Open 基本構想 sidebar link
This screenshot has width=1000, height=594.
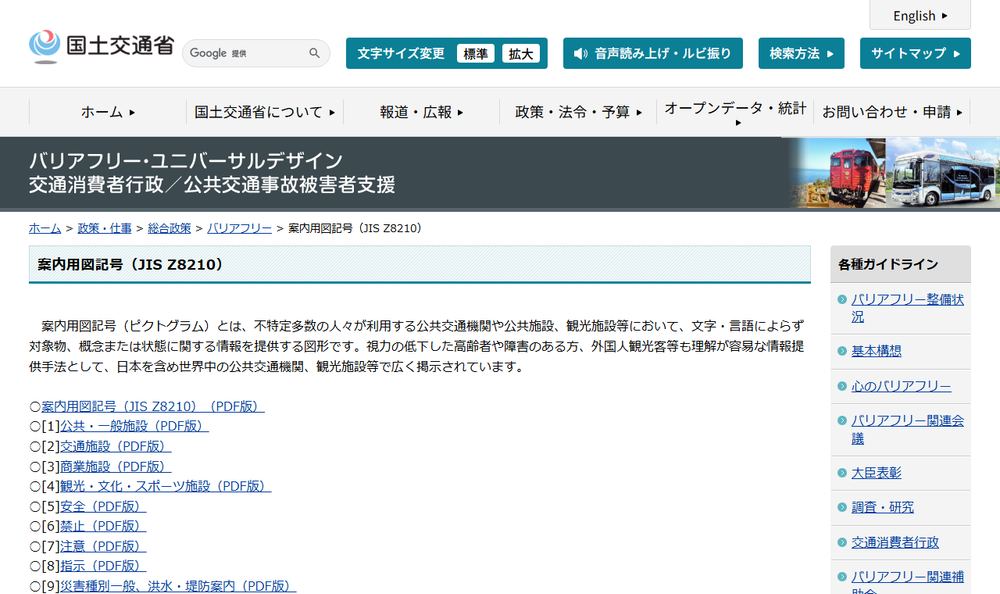pos(876,351)
